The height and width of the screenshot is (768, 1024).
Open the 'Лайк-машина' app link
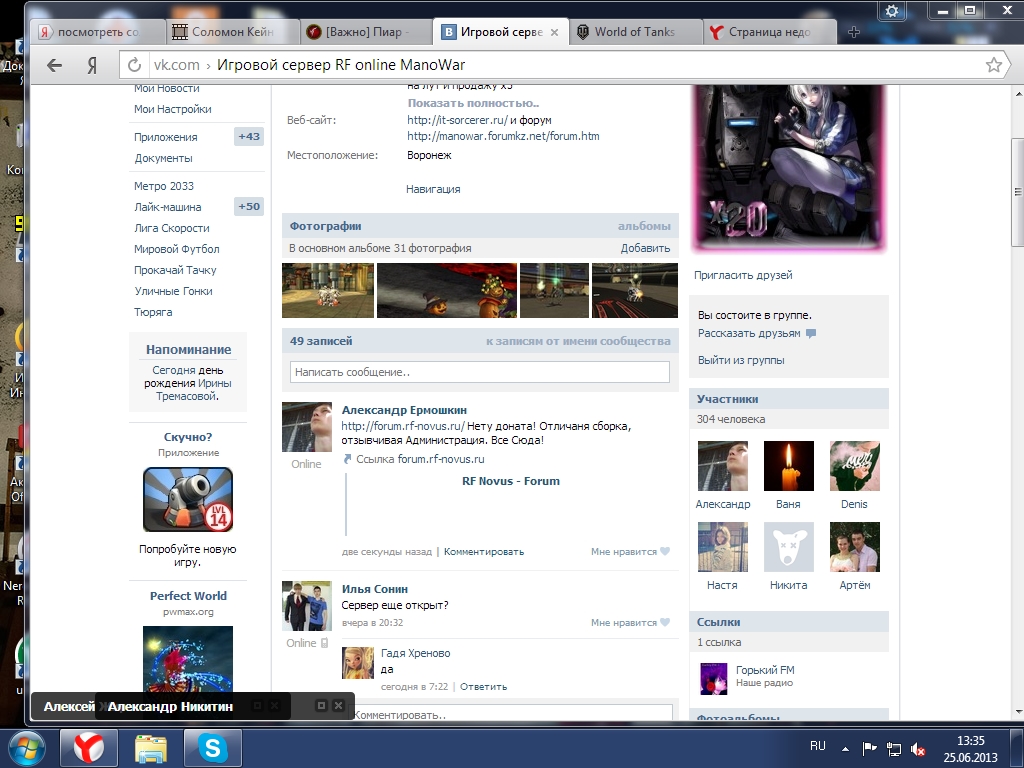point(168,207)
